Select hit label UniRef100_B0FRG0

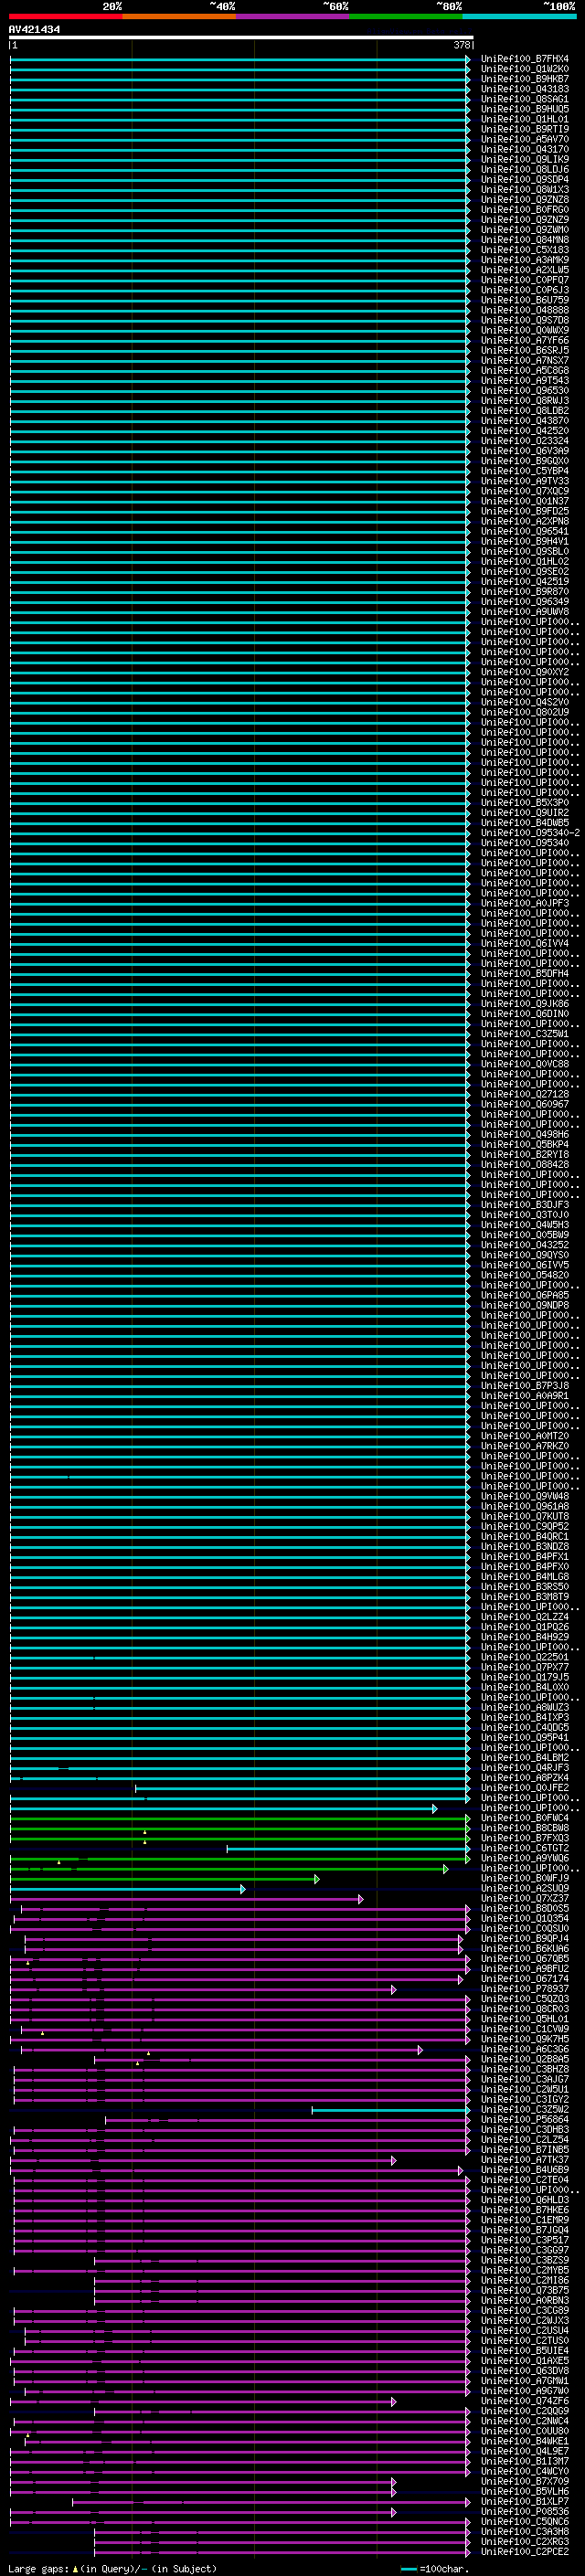[x=525, y=209]
